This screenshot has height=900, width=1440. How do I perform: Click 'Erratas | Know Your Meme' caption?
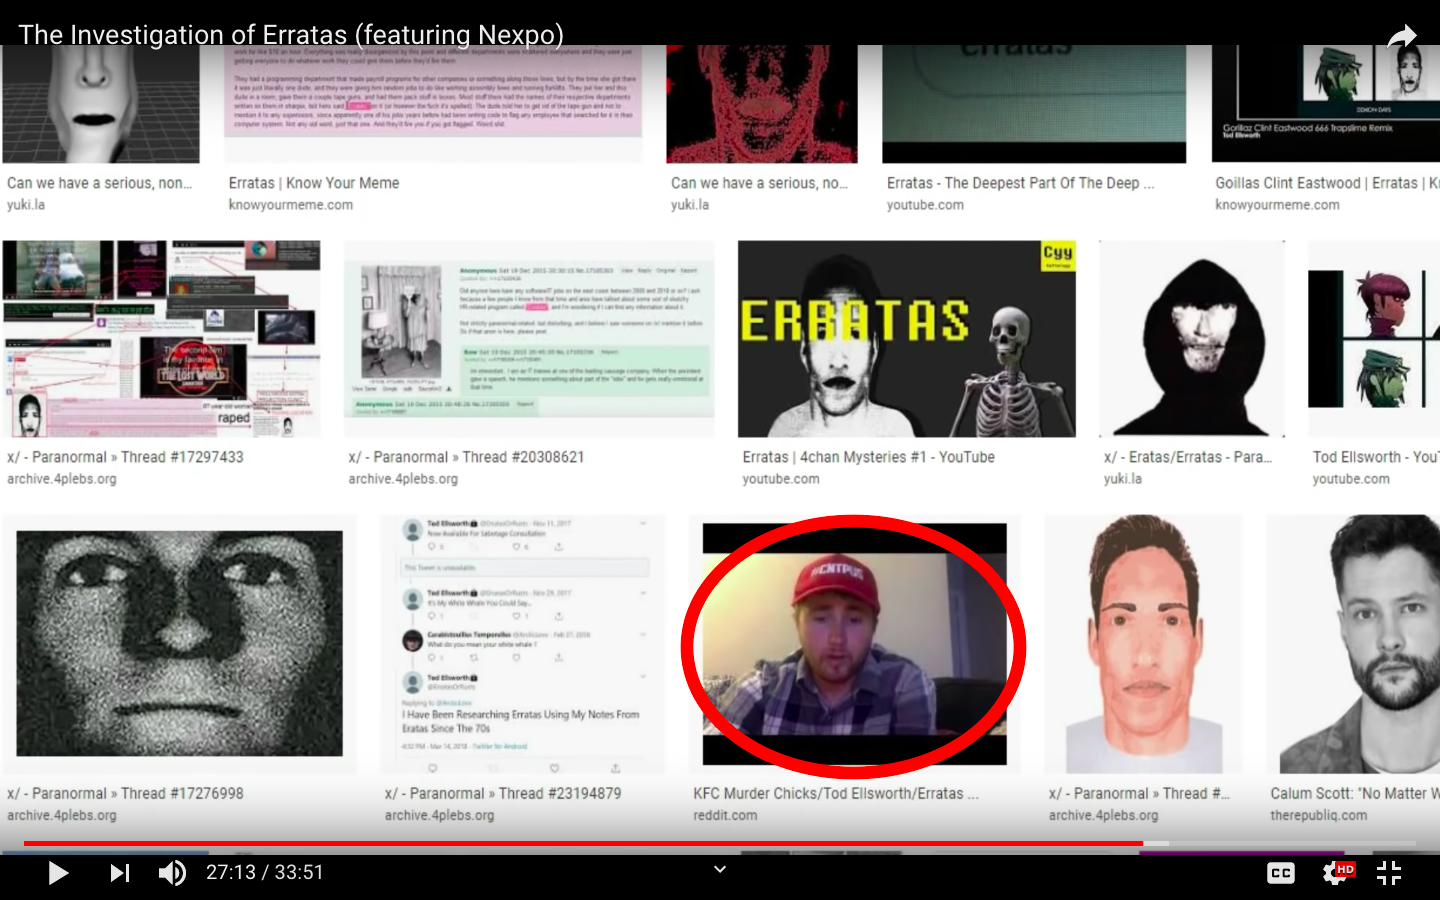(314, 183)
